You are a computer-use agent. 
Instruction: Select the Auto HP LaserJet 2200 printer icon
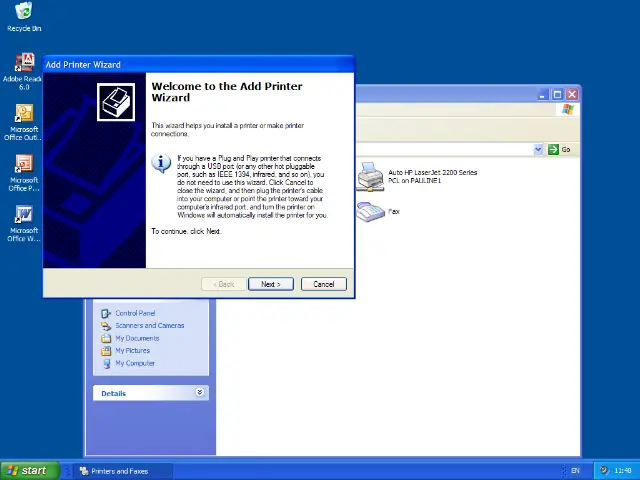click(x=370, y=177)
